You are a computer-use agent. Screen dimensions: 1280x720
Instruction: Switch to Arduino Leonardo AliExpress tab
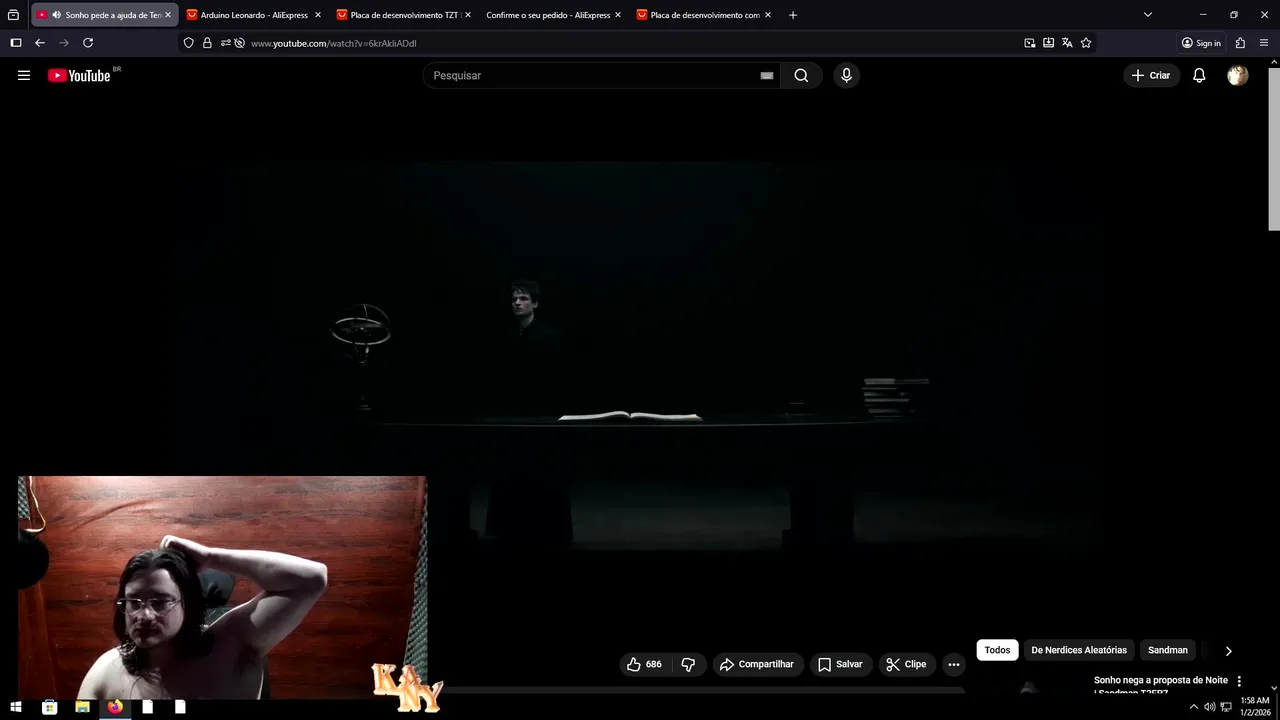tap(254, 15)
